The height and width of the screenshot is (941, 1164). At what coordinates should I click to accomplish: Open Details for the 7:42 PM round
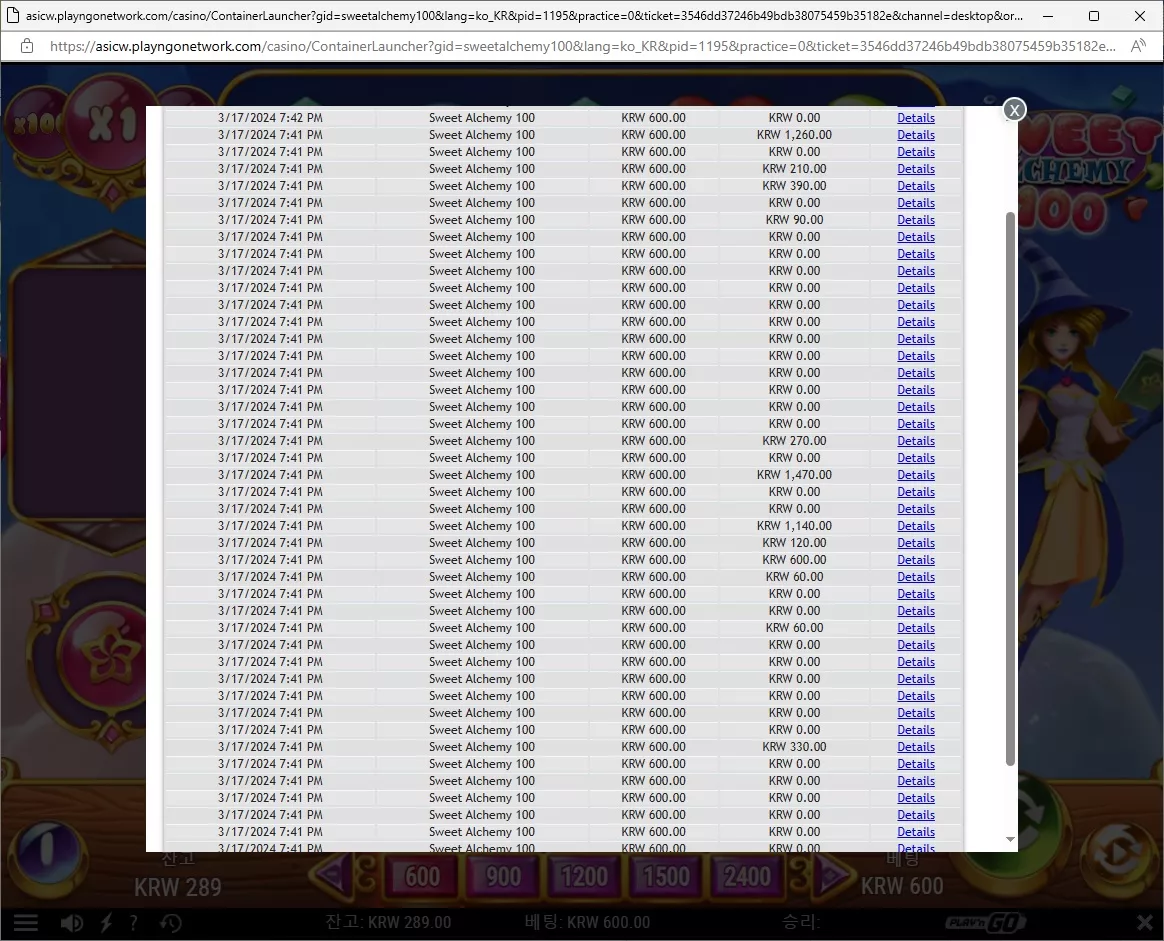pos(915,118)
